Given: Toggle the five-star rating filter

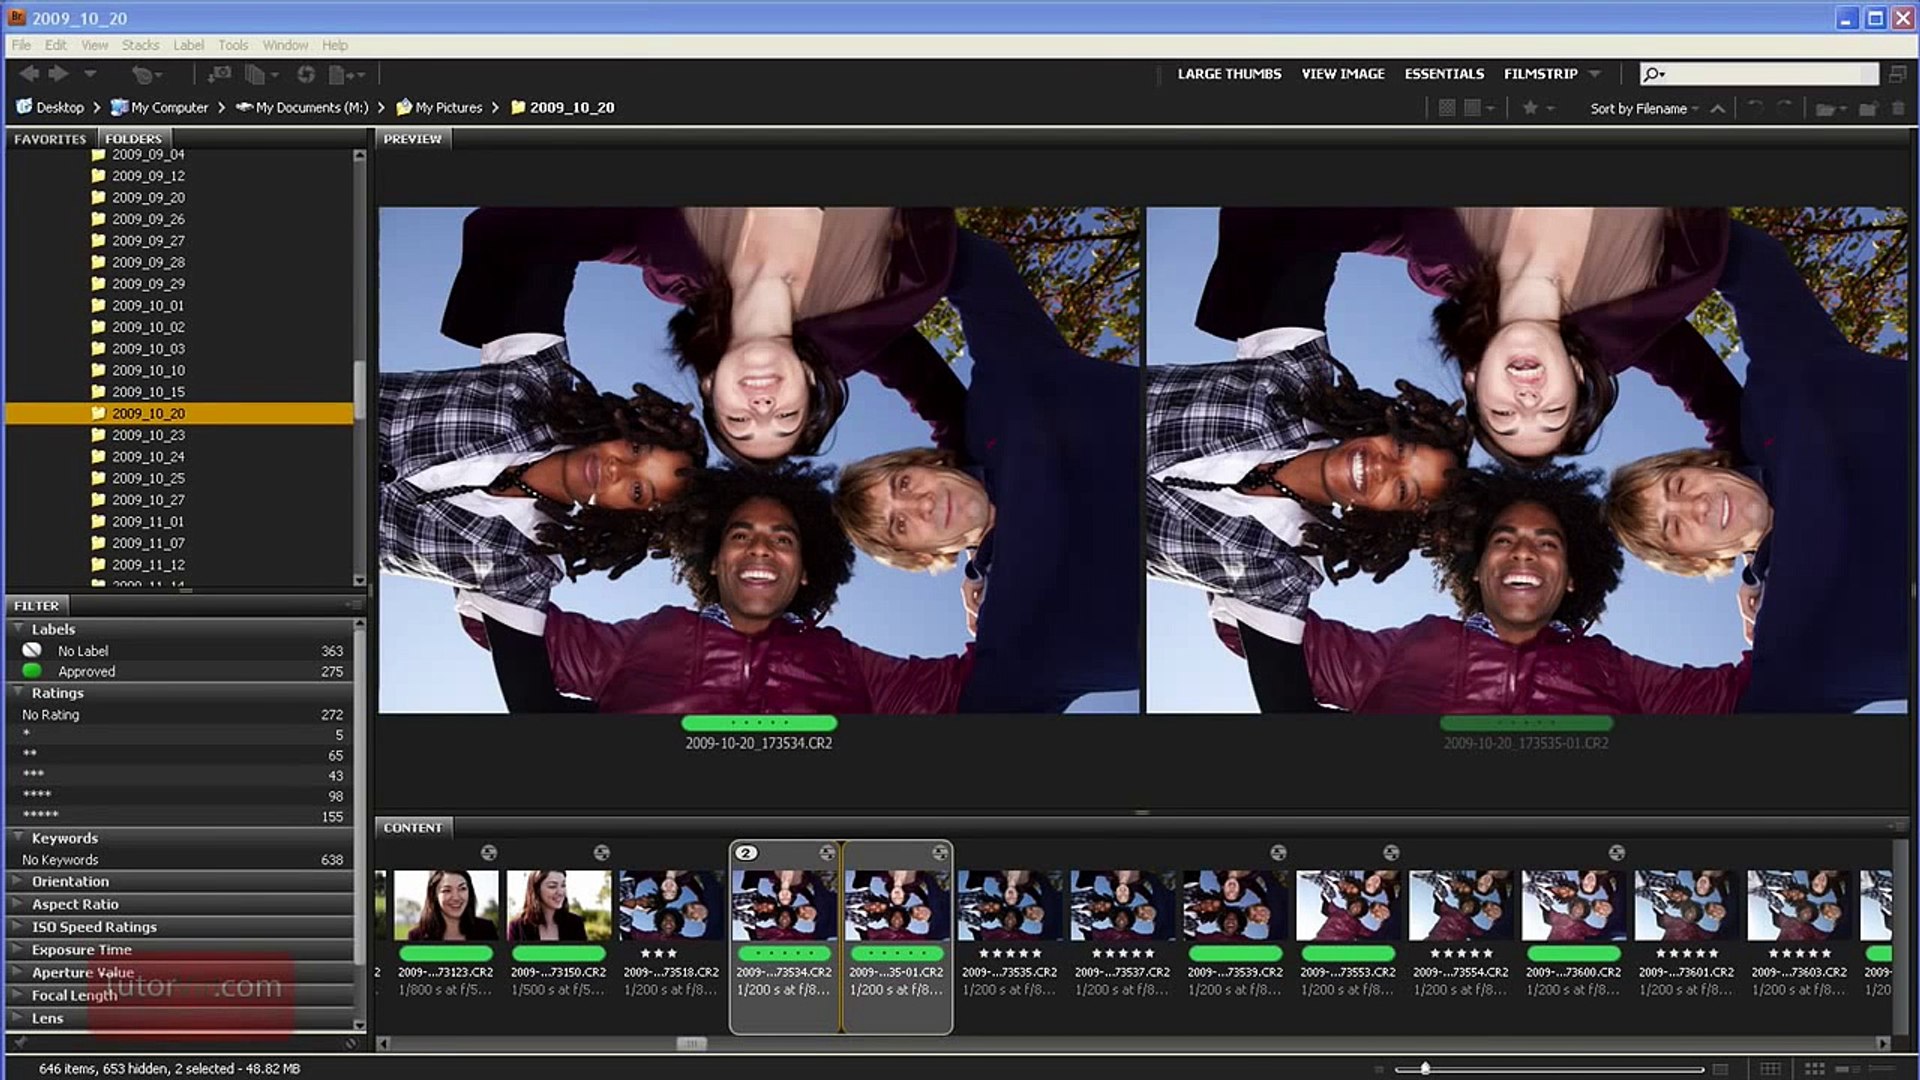Looking at the screenshot, I should pos(41,816).
